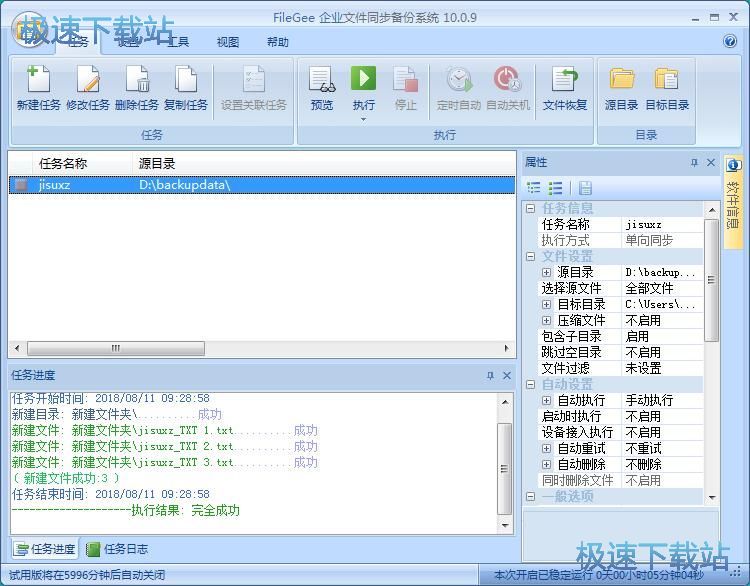Expand the 自动执行 property row

click(546, 400)
